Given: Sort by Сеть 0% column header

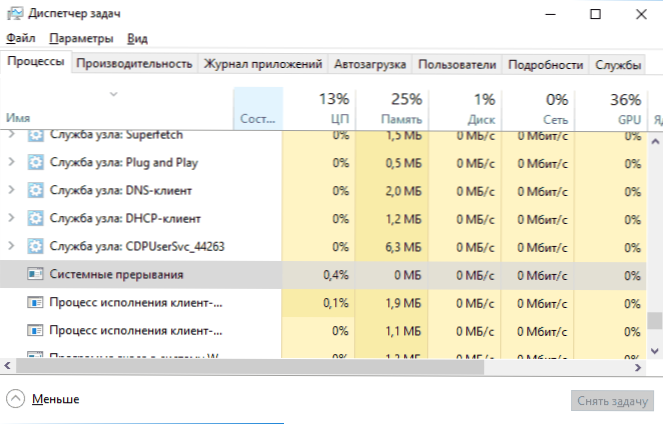Looking at the screenshot, I should (x=538, y=109).
